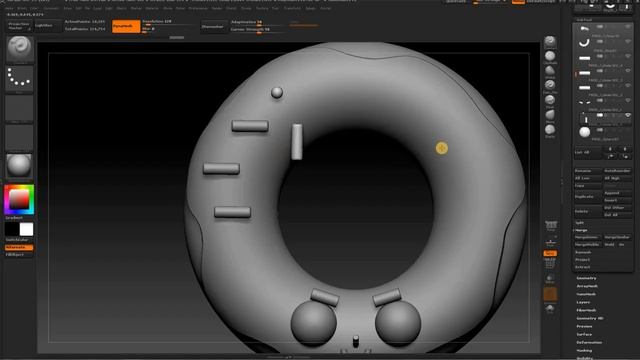Expand the Geometry subpalette

point(587,278)
